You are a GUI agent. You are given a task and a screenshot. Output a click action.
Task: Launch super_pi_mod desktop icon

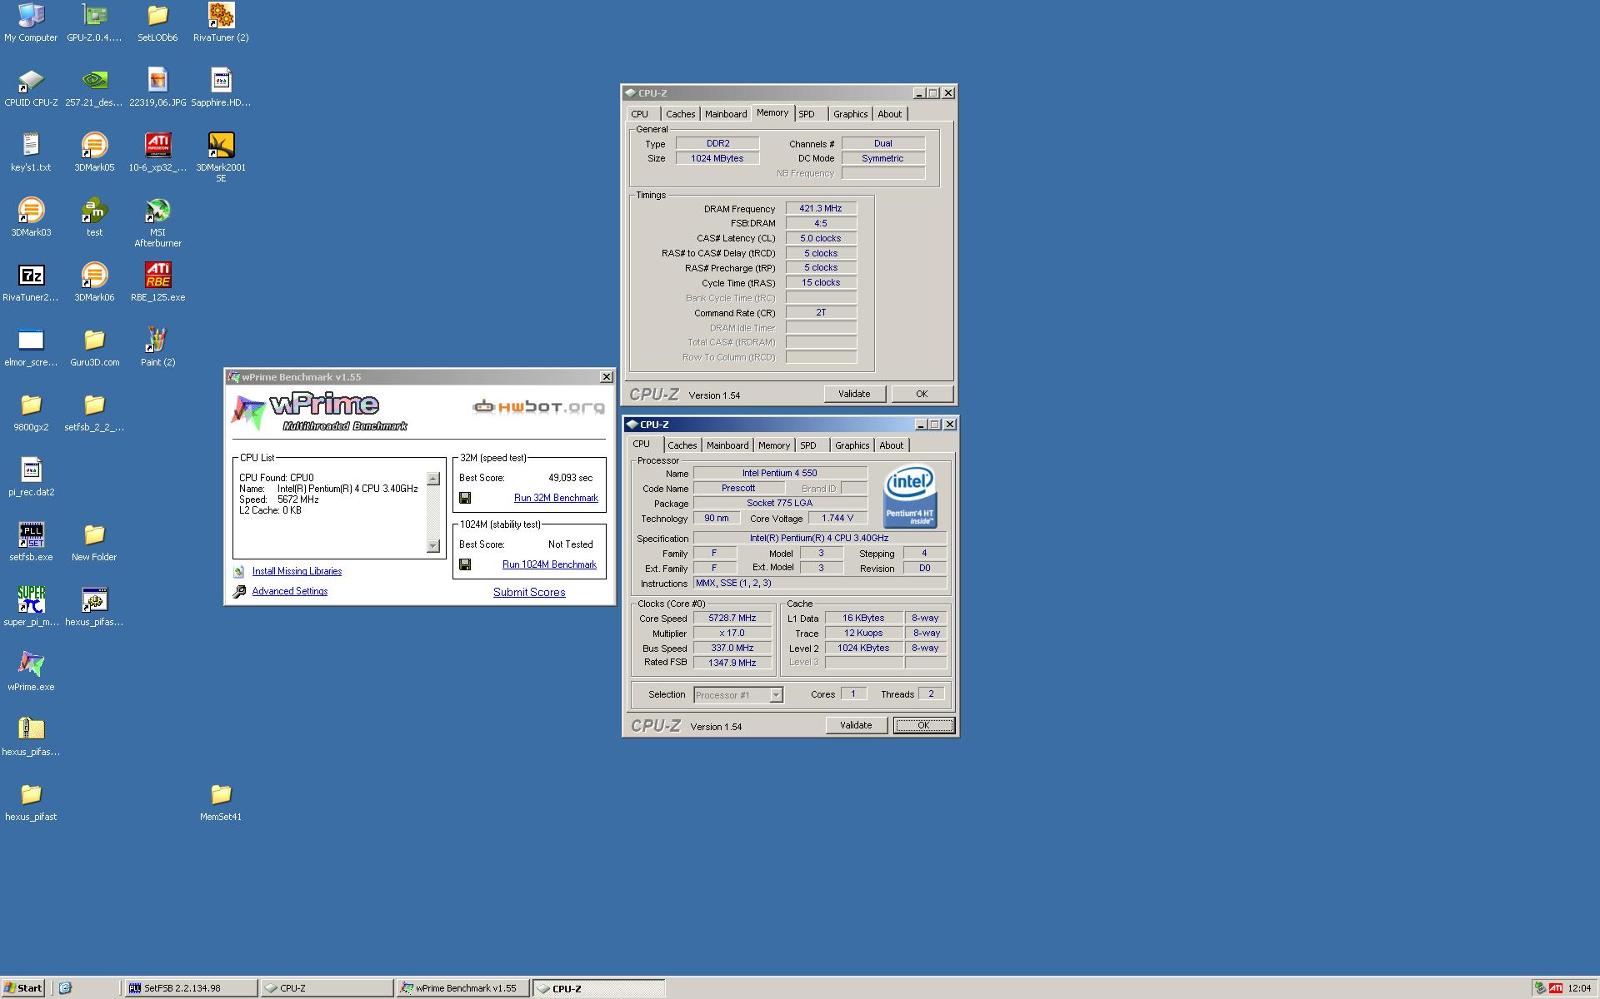31,600
